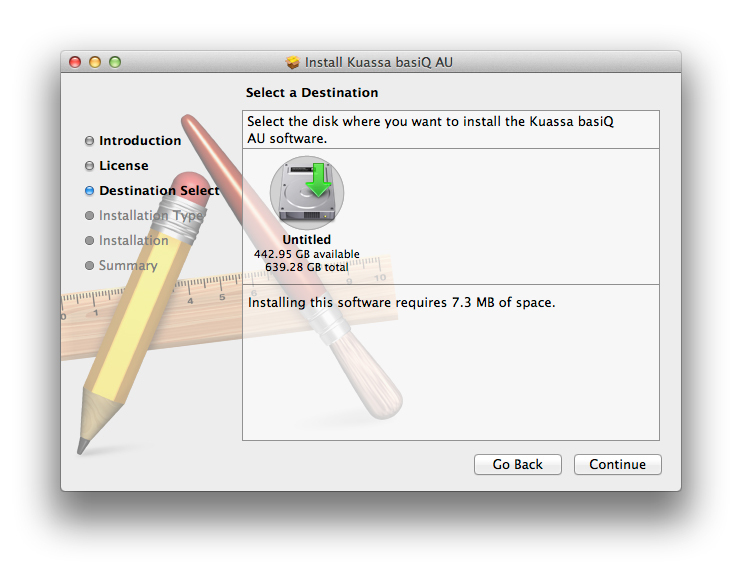Click the Installation Type step bullet
Image resolution: width=744 pixels, height=564 pixels.
tap(89, 216)
